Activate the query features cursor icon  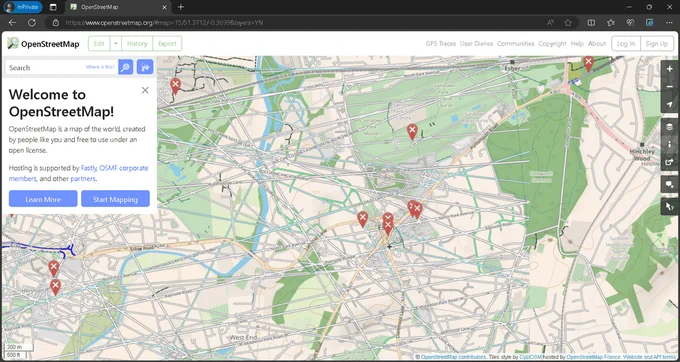670,206
